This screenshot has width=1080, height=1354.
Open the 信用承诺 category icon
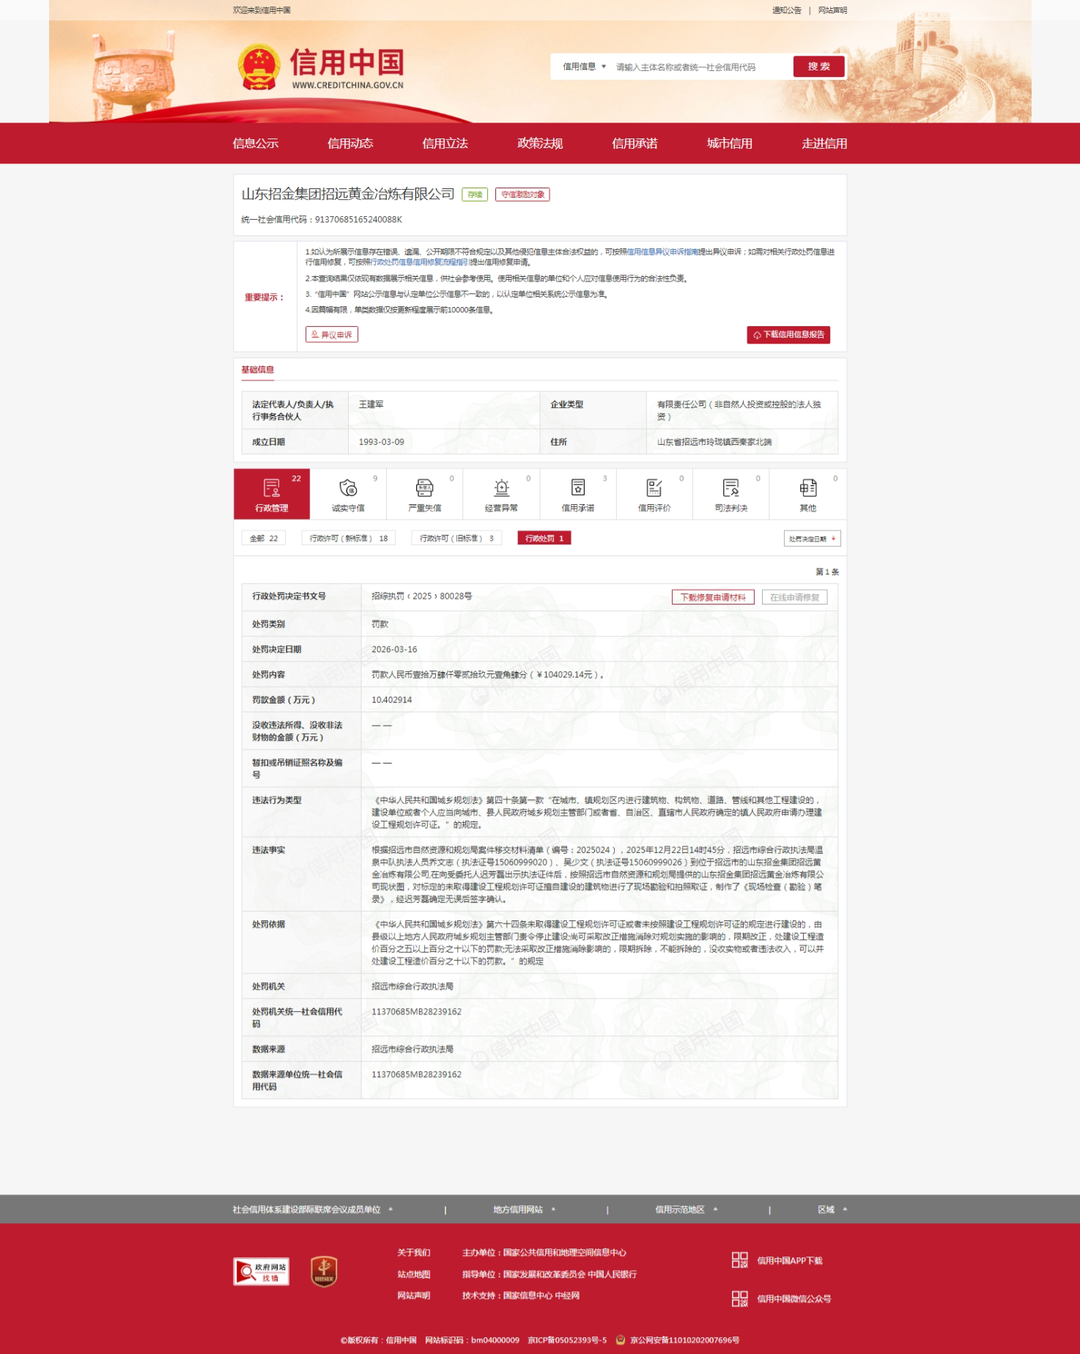coord(578,488)
